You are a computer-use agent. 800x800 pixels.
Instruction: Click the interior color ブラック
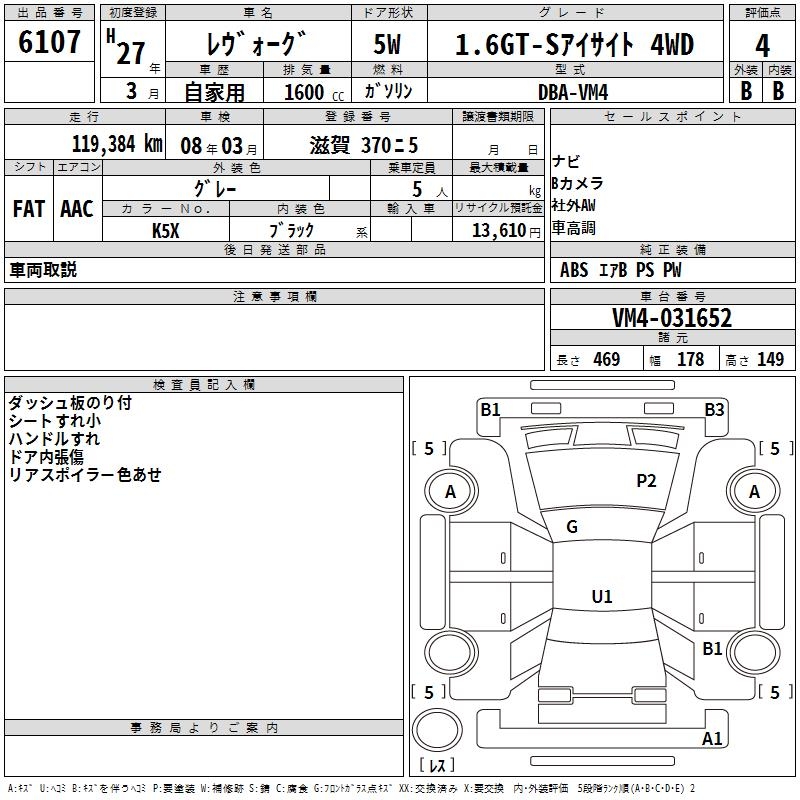tap(291, 230)
